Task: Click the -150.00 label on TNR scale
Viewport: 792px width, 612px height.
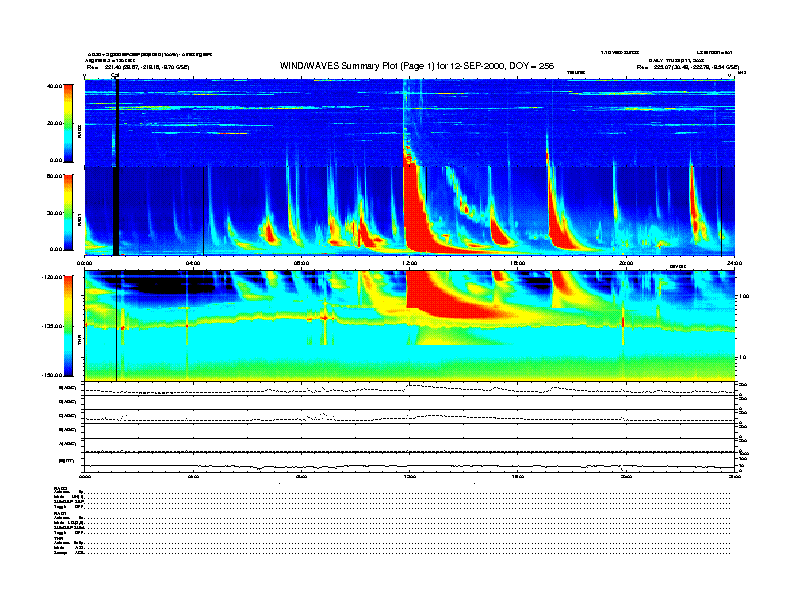Action: click(x=52, y=375)
